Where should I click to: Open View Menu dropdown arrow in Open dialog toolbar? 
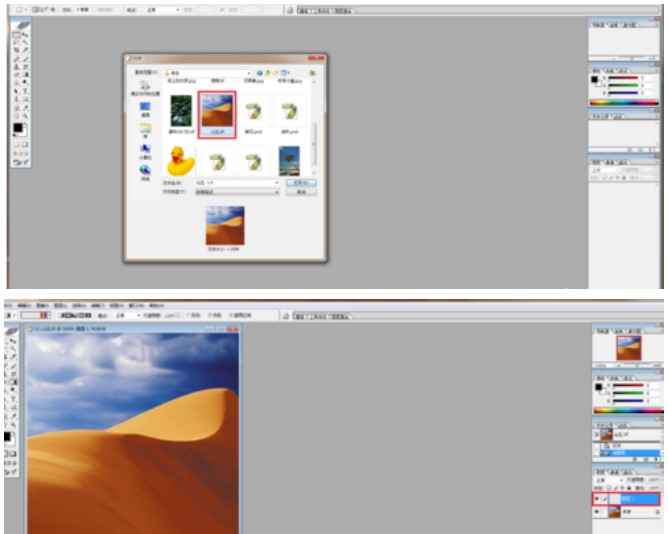coord(289,73)
